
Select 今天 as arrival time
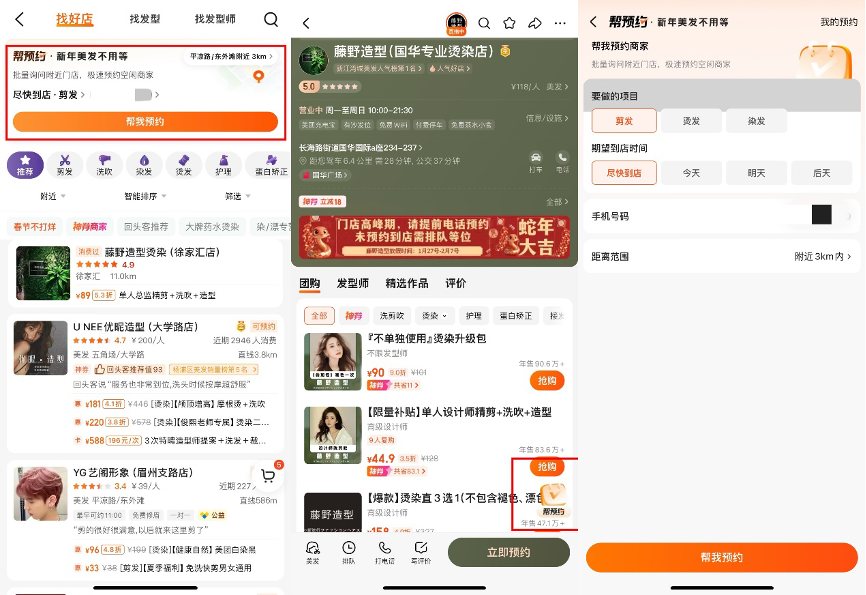[x=689, y=173]
